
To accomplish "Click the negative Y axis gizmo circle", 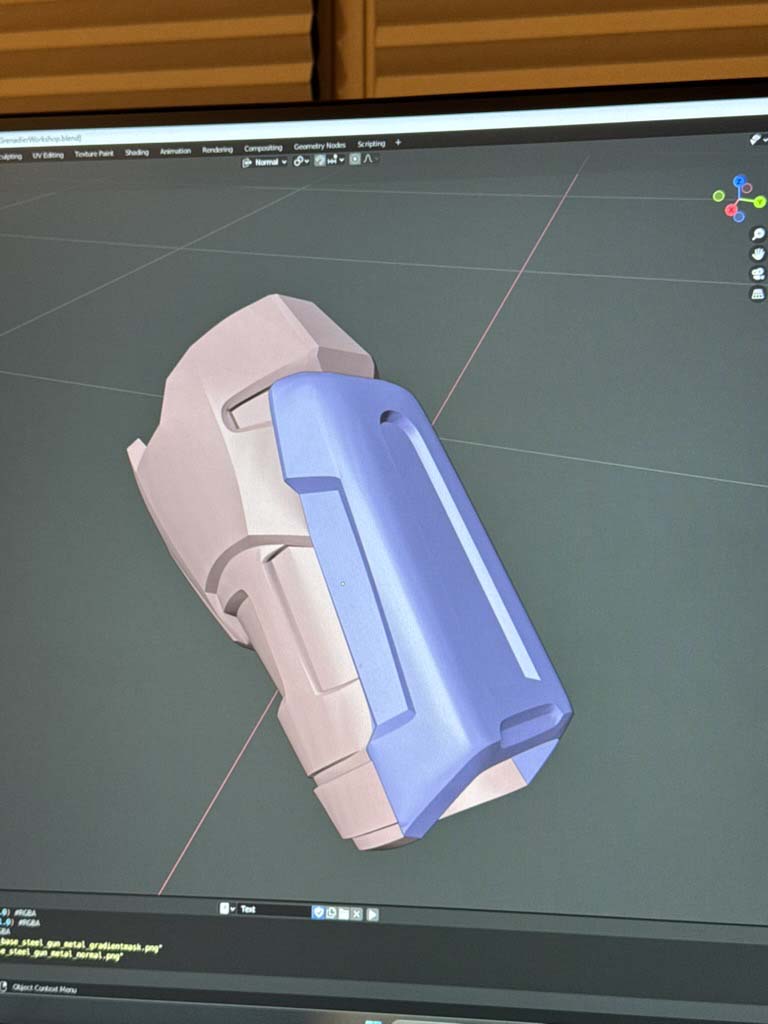I will tap(718, 196).
